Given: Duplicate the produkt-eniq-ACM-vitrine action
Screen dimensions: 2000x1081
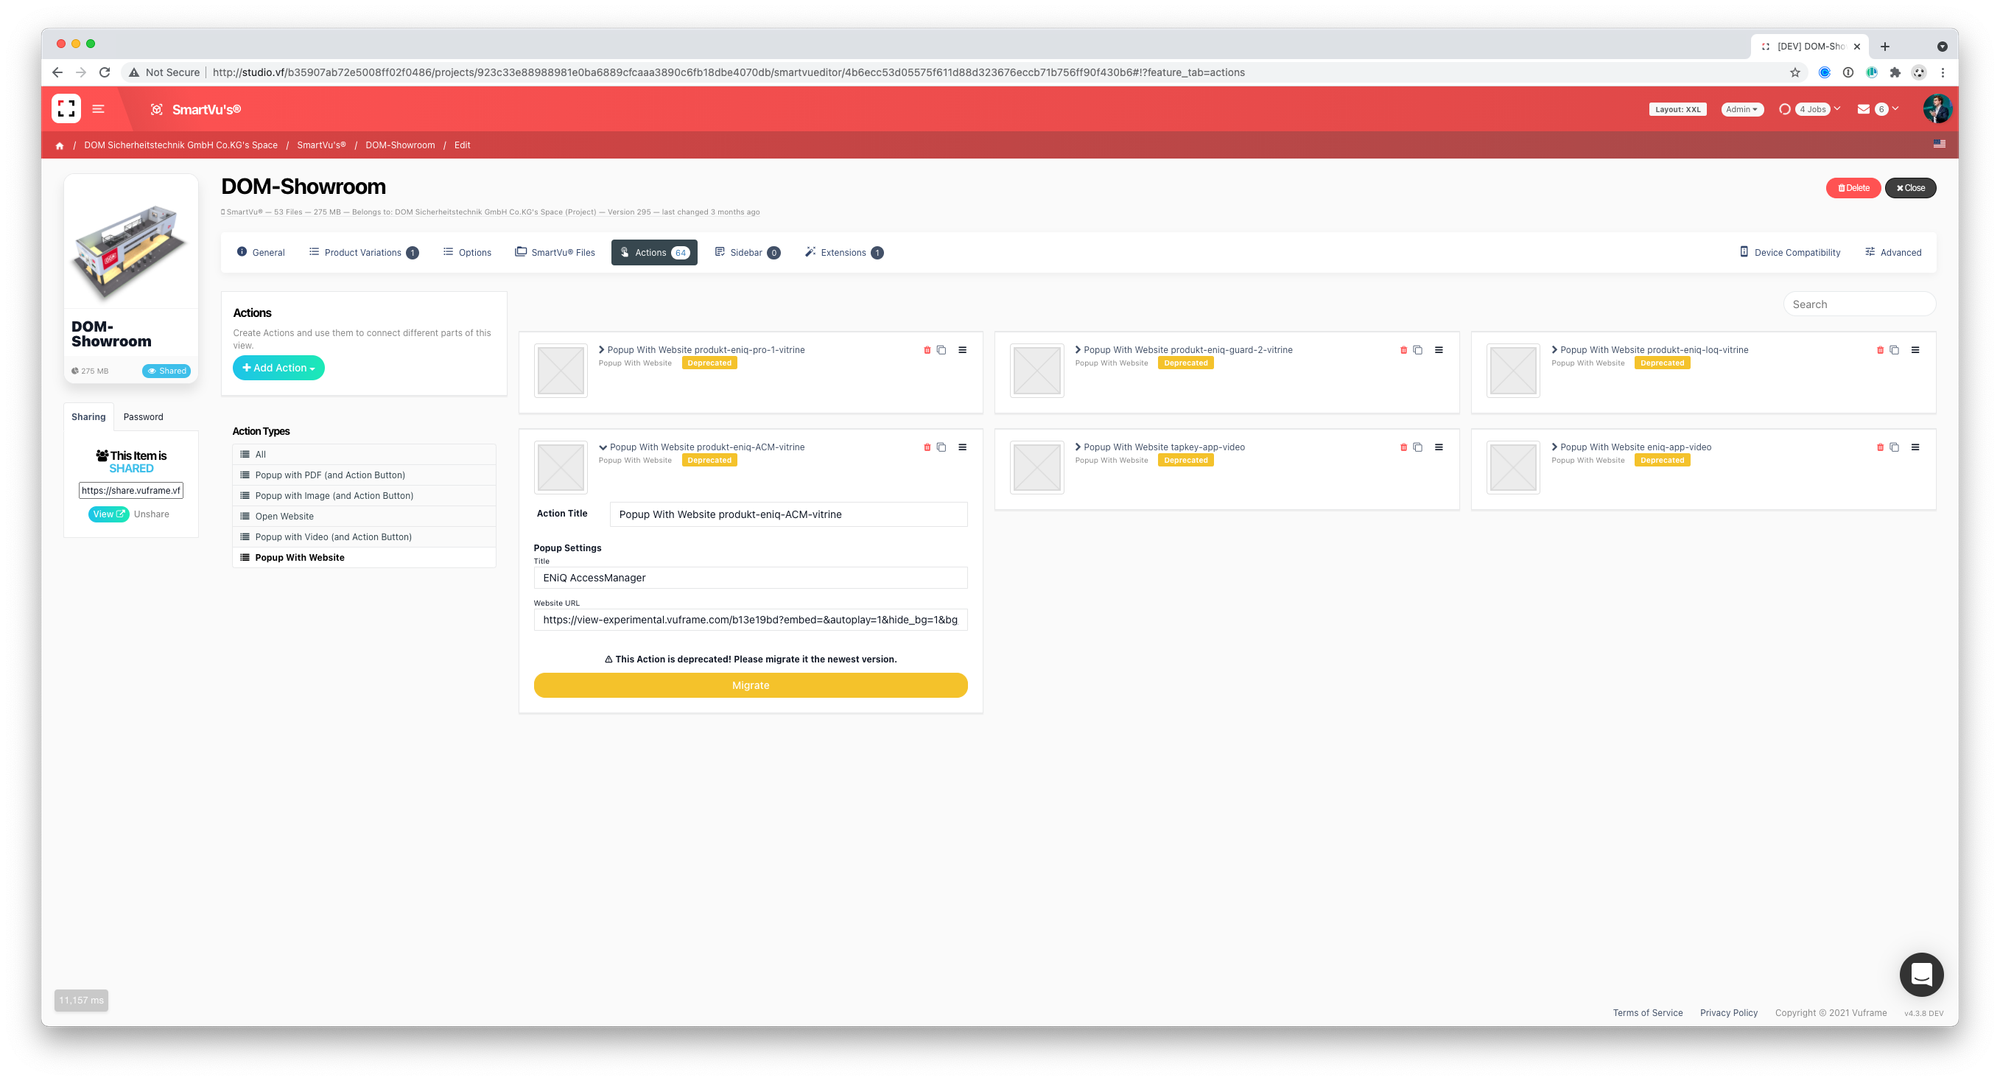Looking at the screenshot, I should click(x=941, y=447).
